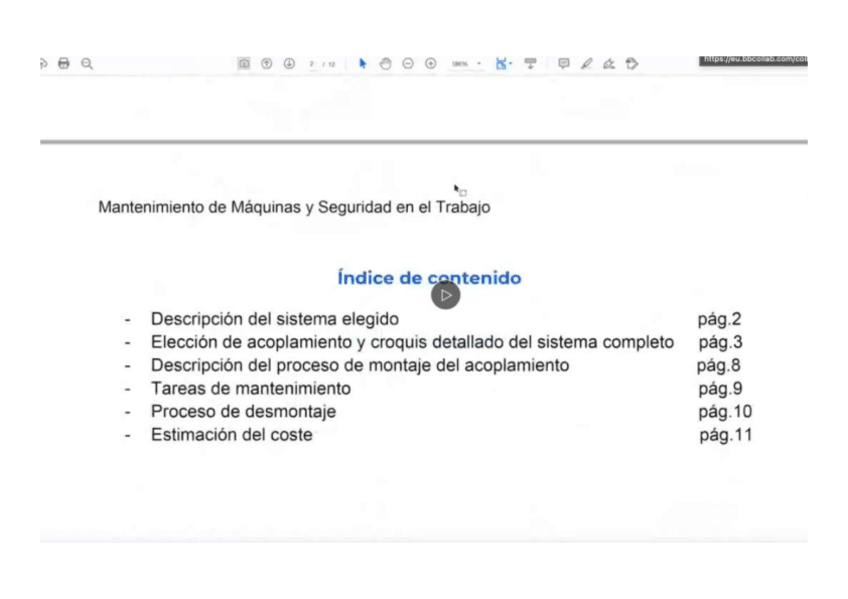Choose the arrow selection tool
This screenshot has width=848, height=599.
pyautogui.click(x=363, y=63)
